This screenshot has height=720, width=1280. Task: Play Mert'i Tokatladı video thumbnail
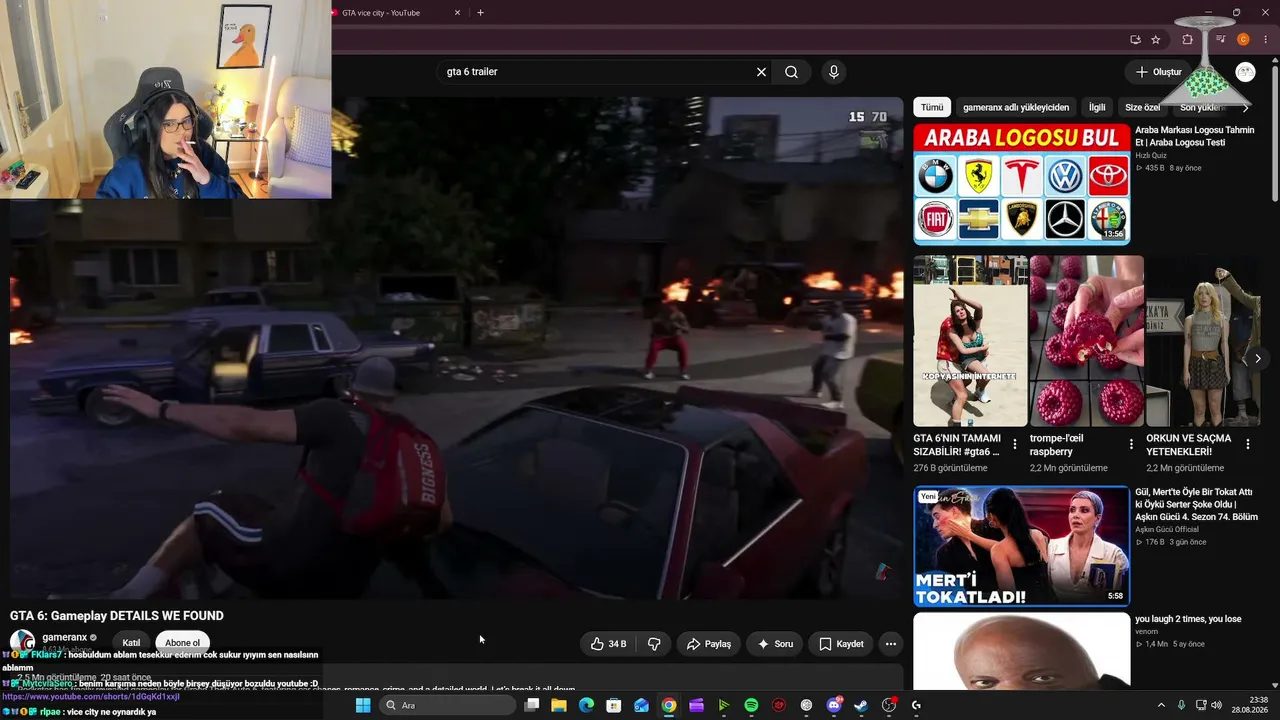pos(1021,546)
